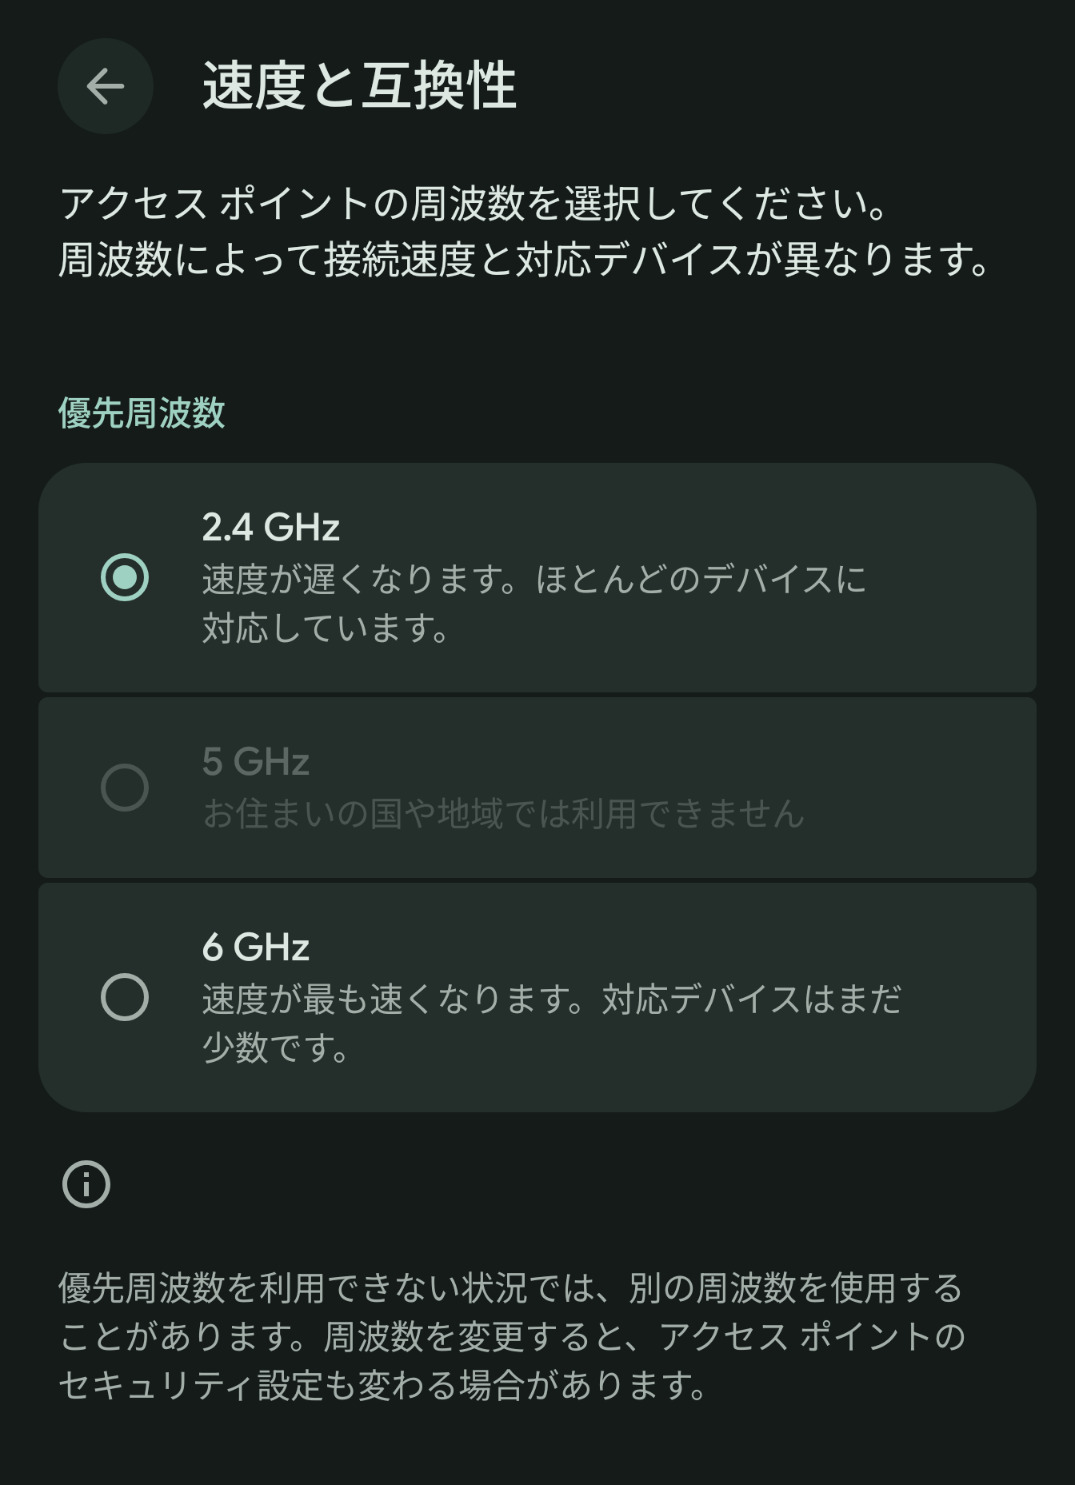Click the 周波数によって接続速度と対応デバイスが異なります line
Screen dimensions: 1075x1485
525,260
